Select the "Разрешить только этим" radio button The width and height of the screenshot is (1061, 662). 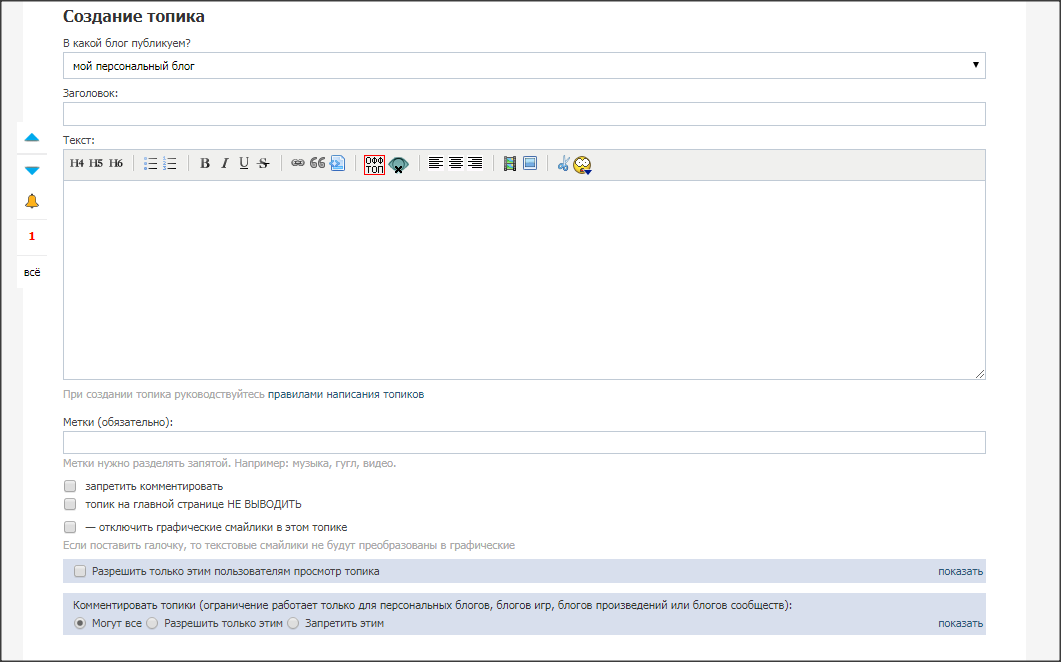(x=153, y=623)
